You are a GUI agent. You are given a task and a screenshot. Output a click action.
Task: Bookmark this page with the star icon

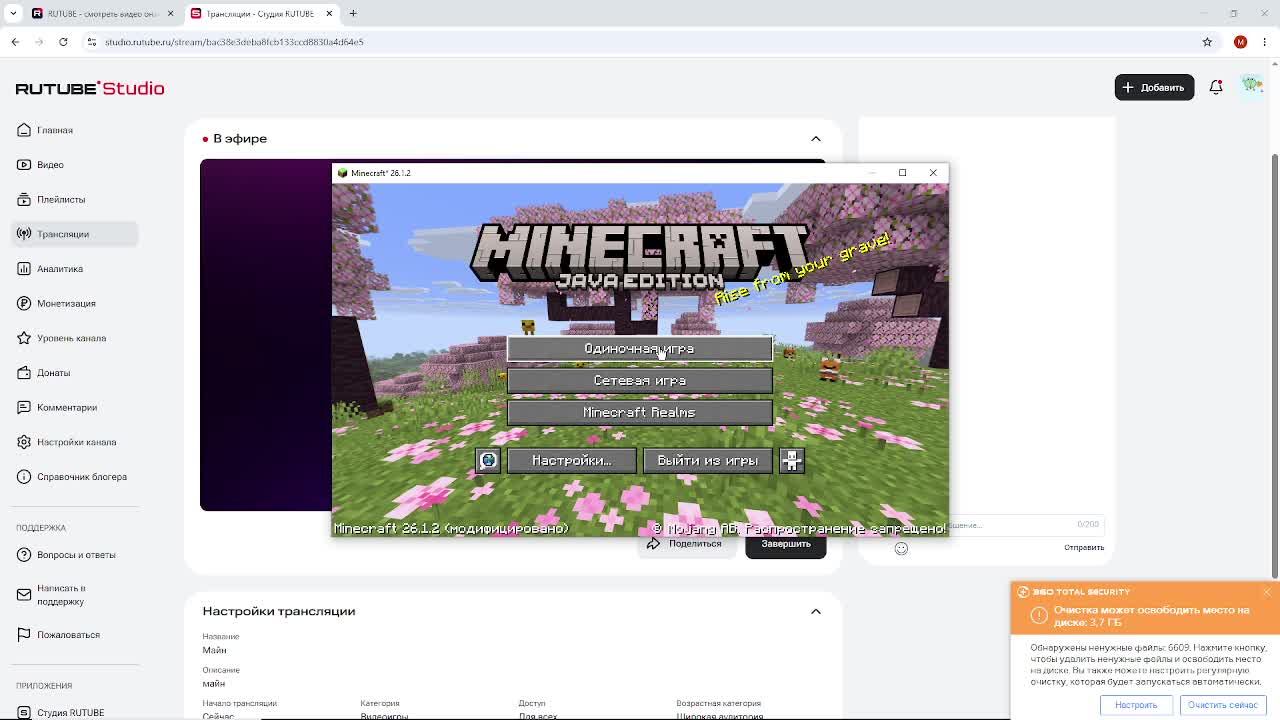[1207, 42]
